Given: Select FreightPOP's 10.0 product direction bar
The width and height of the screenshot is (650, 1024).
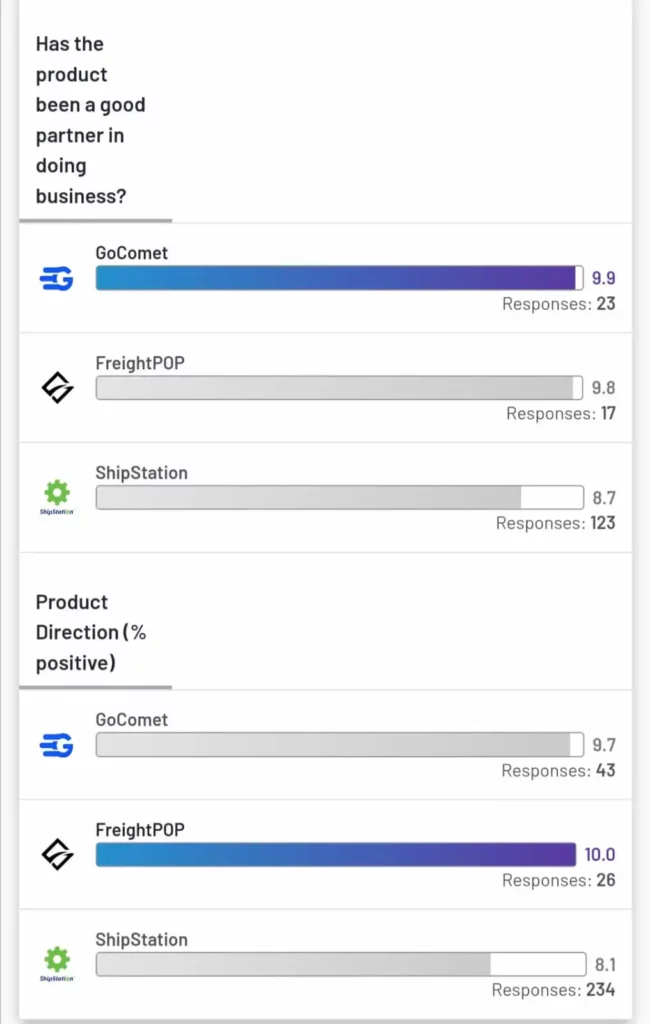Looking at the screenshot, I should tap(336, 854).
